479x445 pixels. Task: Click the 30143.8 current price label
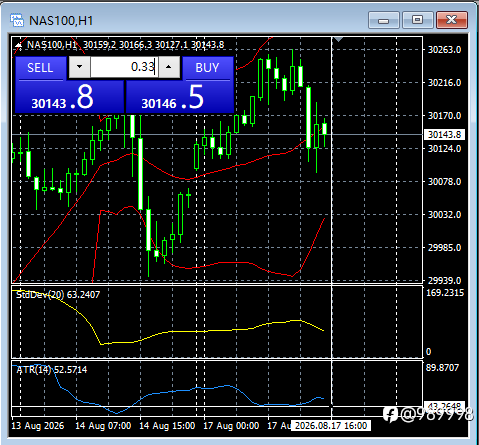coord(444,135)
